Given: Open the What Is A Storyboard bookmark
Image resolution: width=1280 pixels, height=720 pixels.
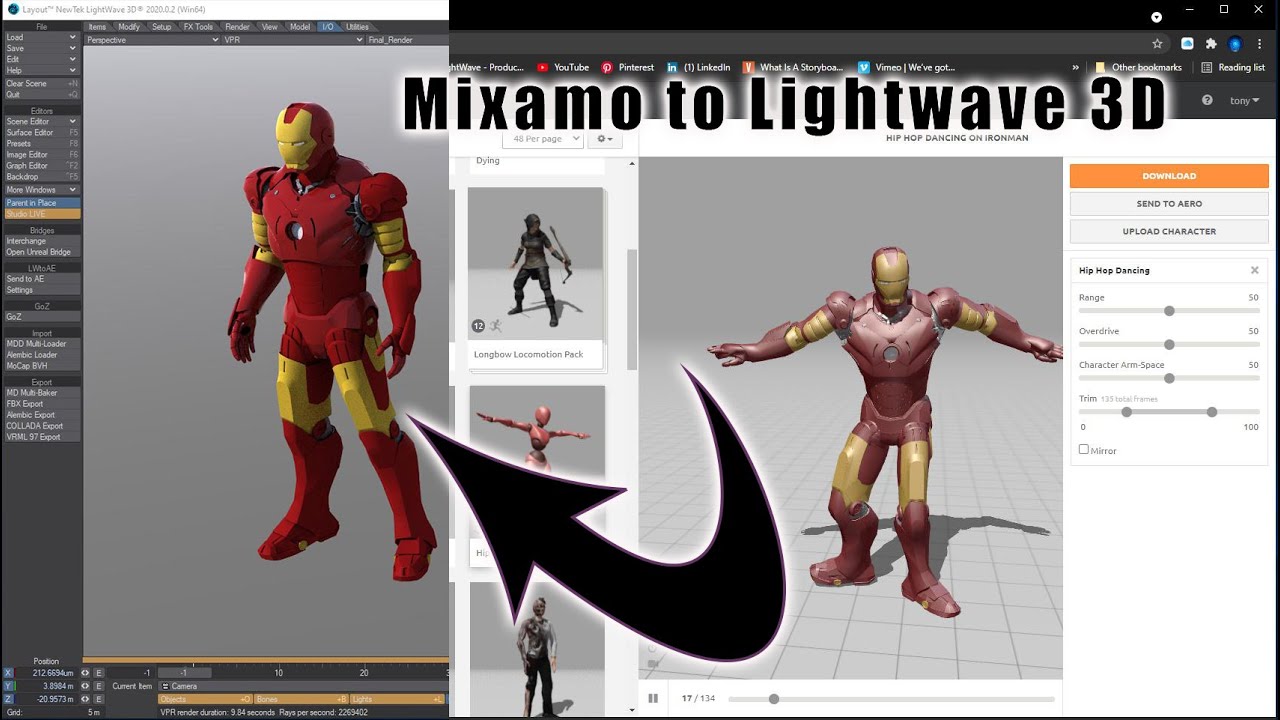Looking at the screenshot, I should coord(793,67).
